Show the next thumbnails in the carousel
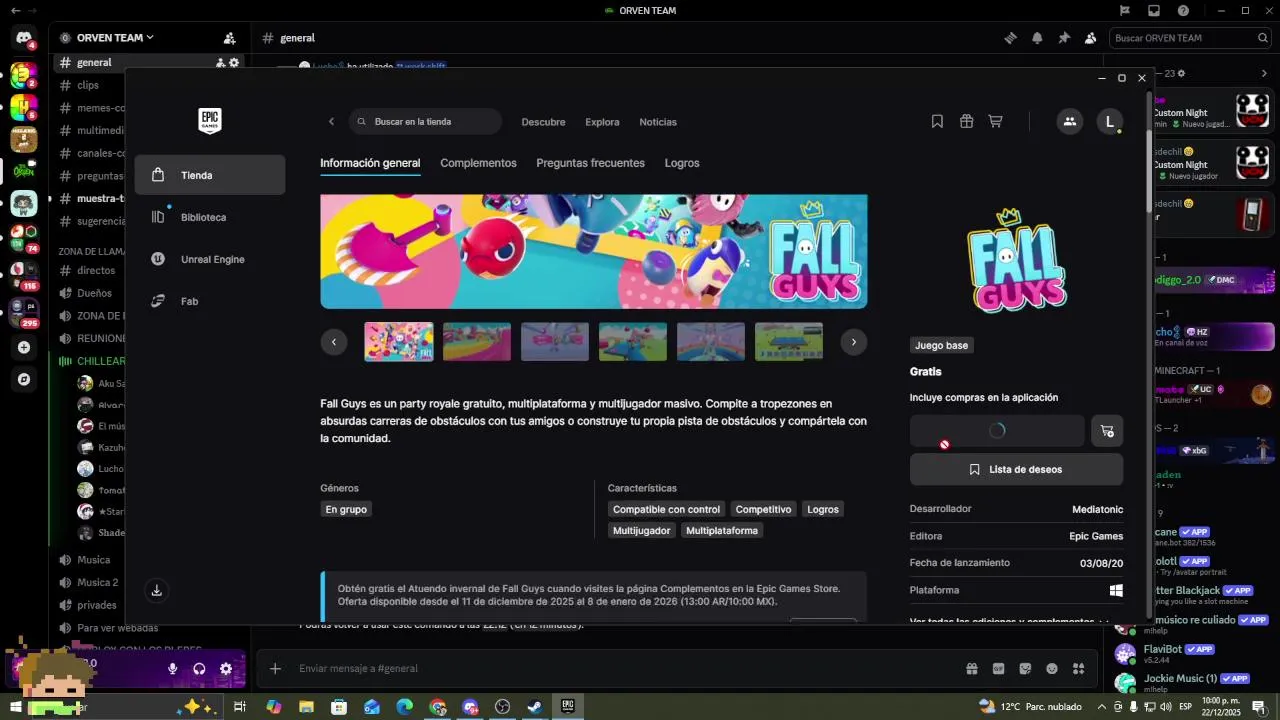1280x720 pixels. point(853,342)
